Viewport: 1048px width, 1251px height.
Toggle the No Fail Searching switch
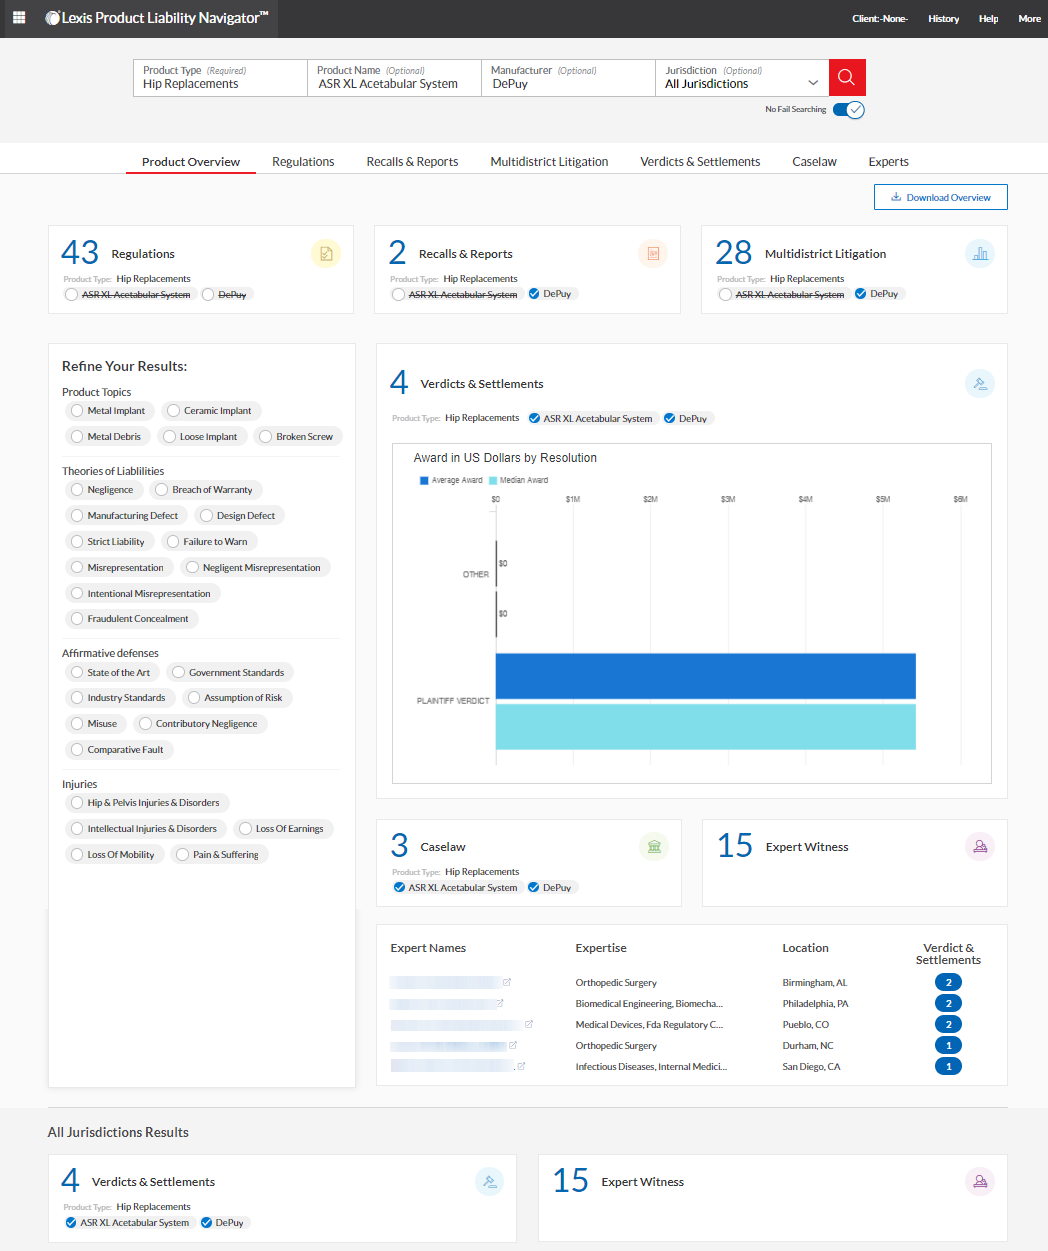pos(848,110)
